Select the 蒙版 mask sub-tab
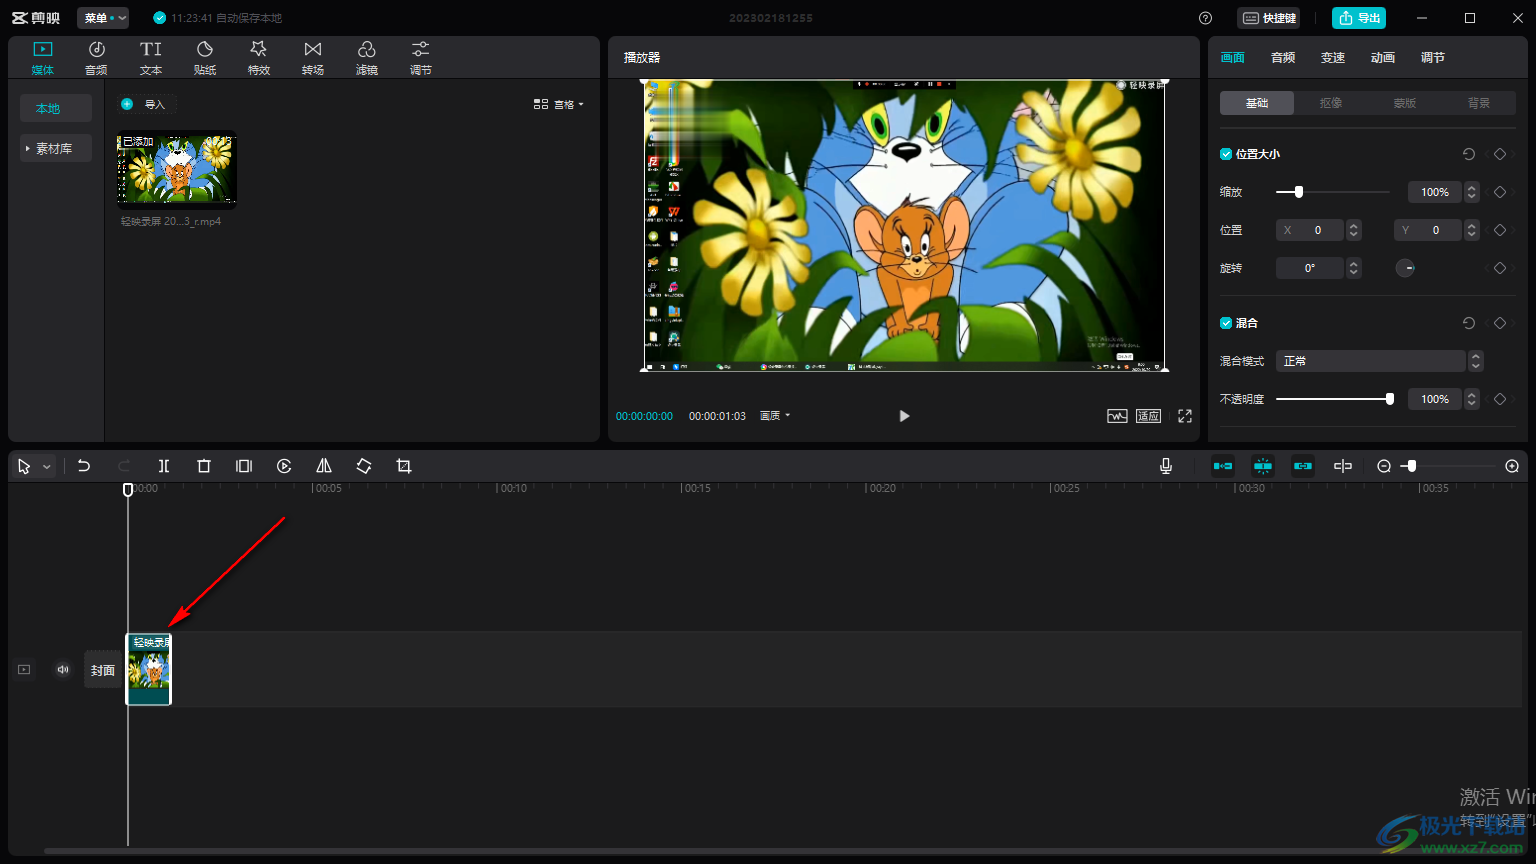This screenshot has width=1536, height=864. tap(1405, 103)
